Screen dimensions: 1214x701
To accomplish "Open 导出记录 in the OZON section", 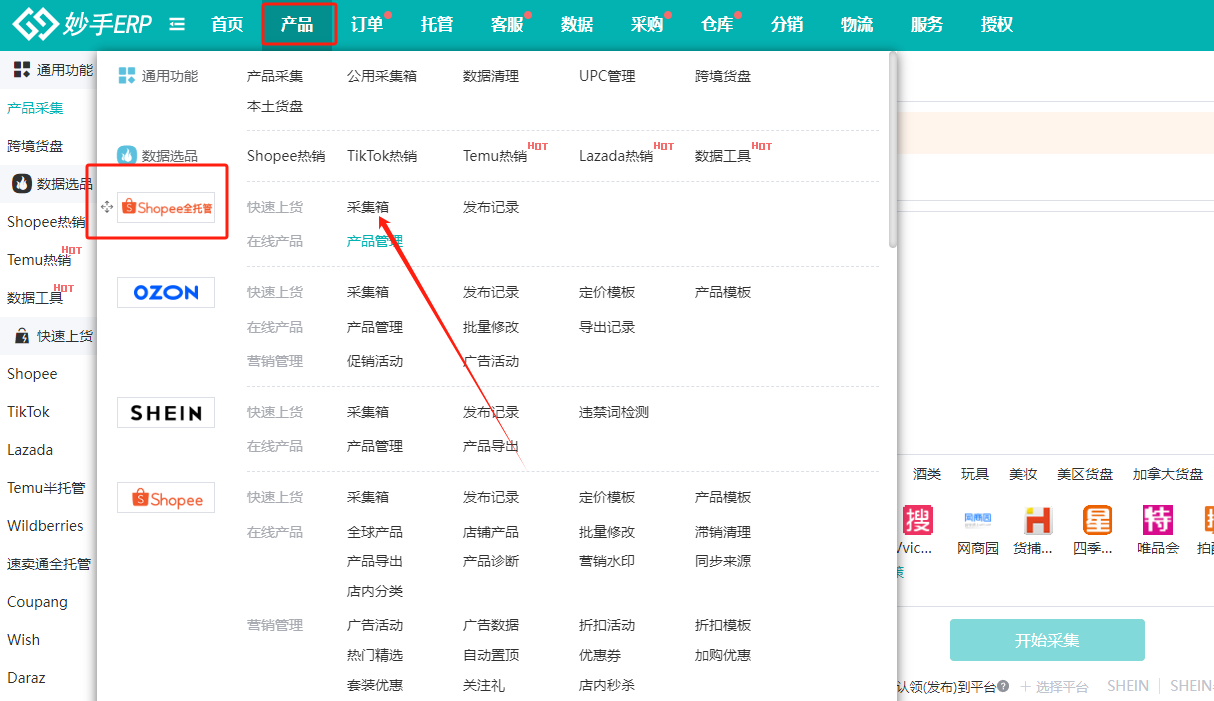I will coord(607,327).
